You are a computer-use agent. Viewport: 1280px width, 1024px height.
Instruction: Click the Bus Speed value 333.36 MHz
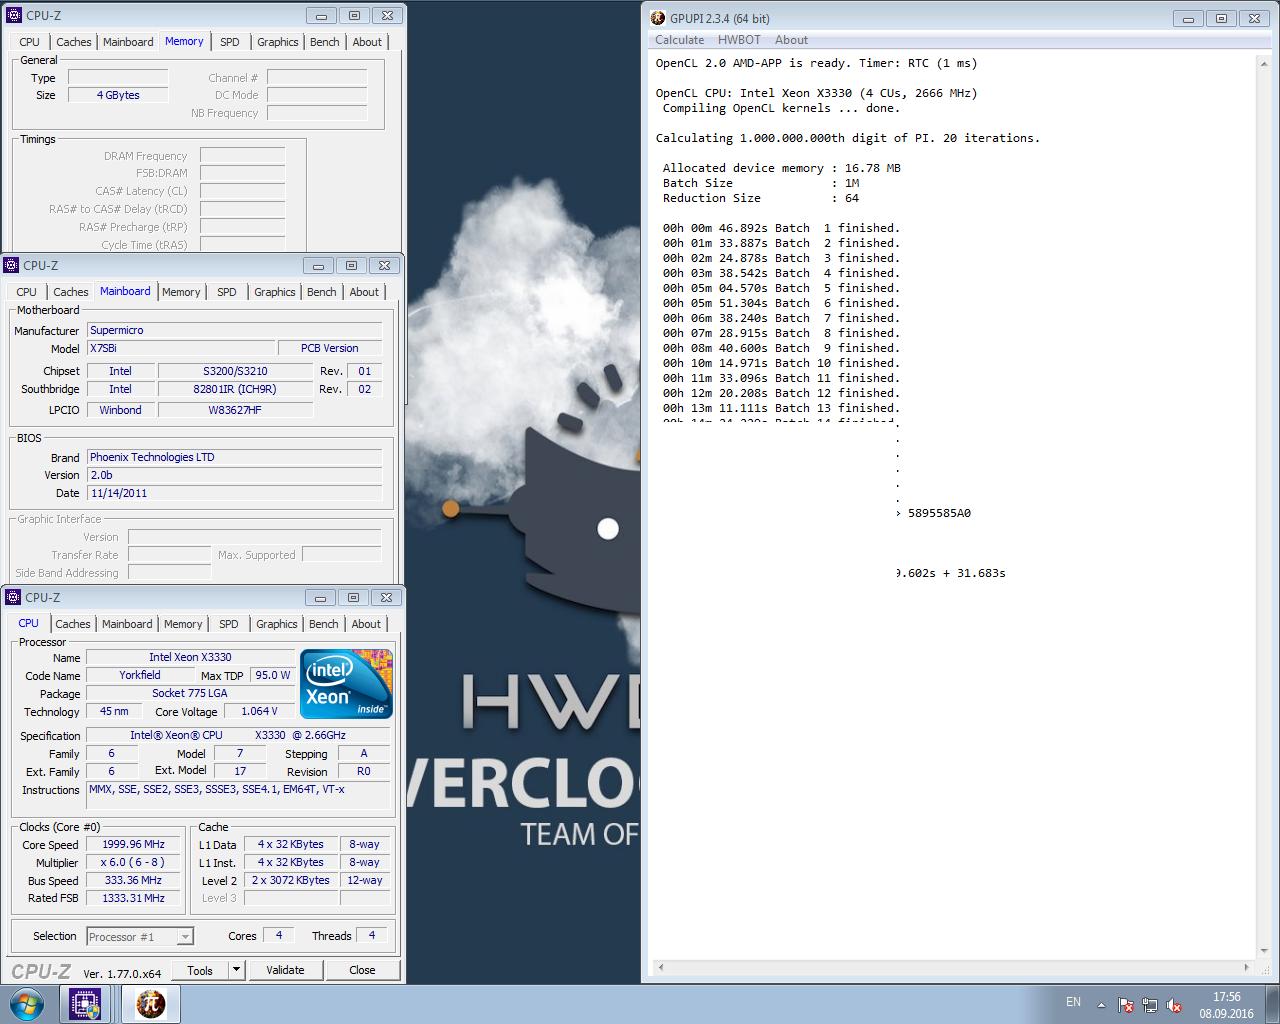(133, 880)
